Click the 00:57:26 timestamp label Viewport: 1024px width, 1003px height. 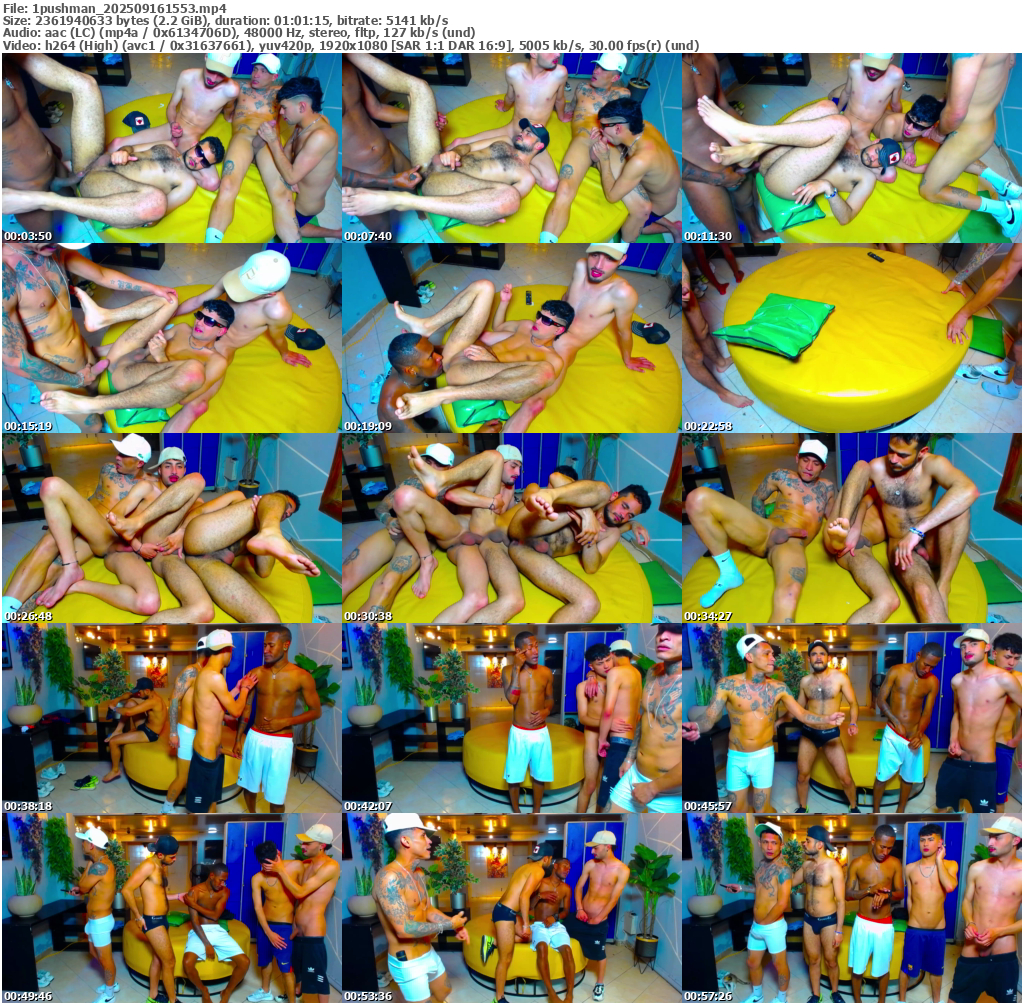tap(708, 996)
